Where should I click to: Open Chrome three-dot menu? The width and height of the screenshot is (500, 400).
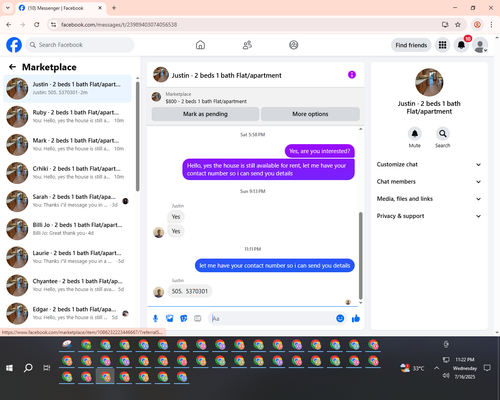491,25
